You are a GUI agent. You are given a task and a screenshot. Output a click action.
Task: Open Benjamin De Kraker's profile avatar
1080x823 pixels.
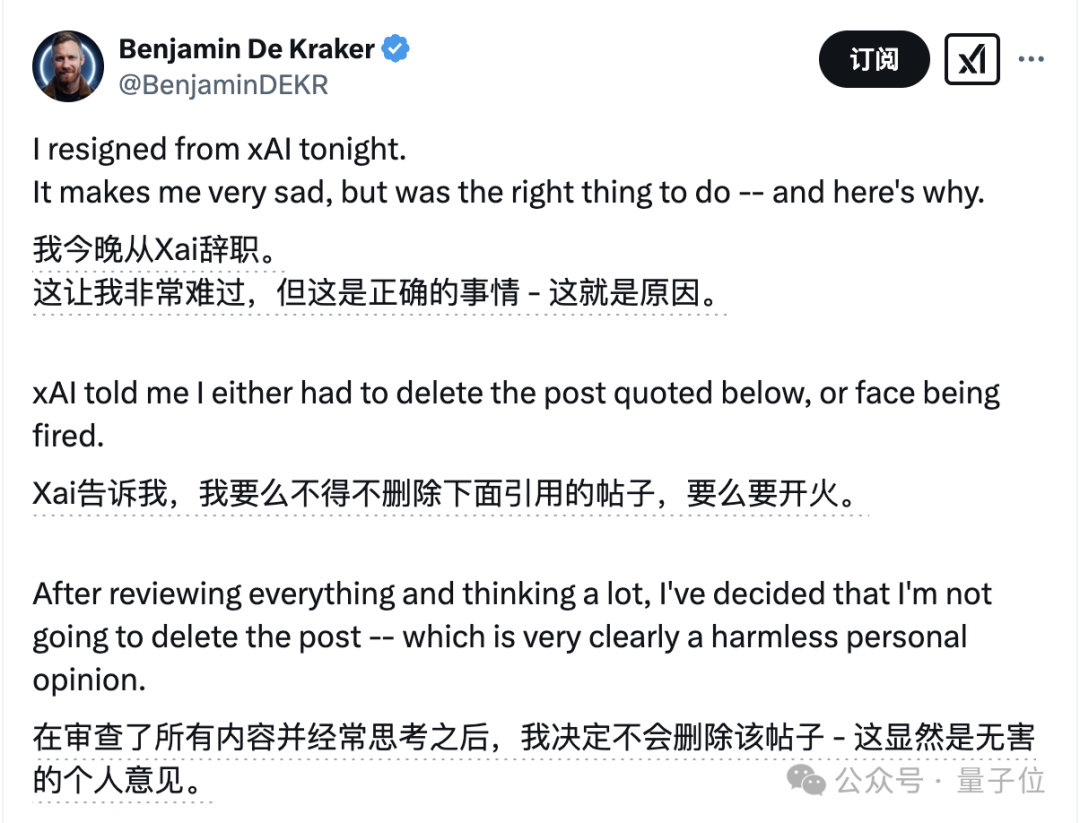[68, 67]
